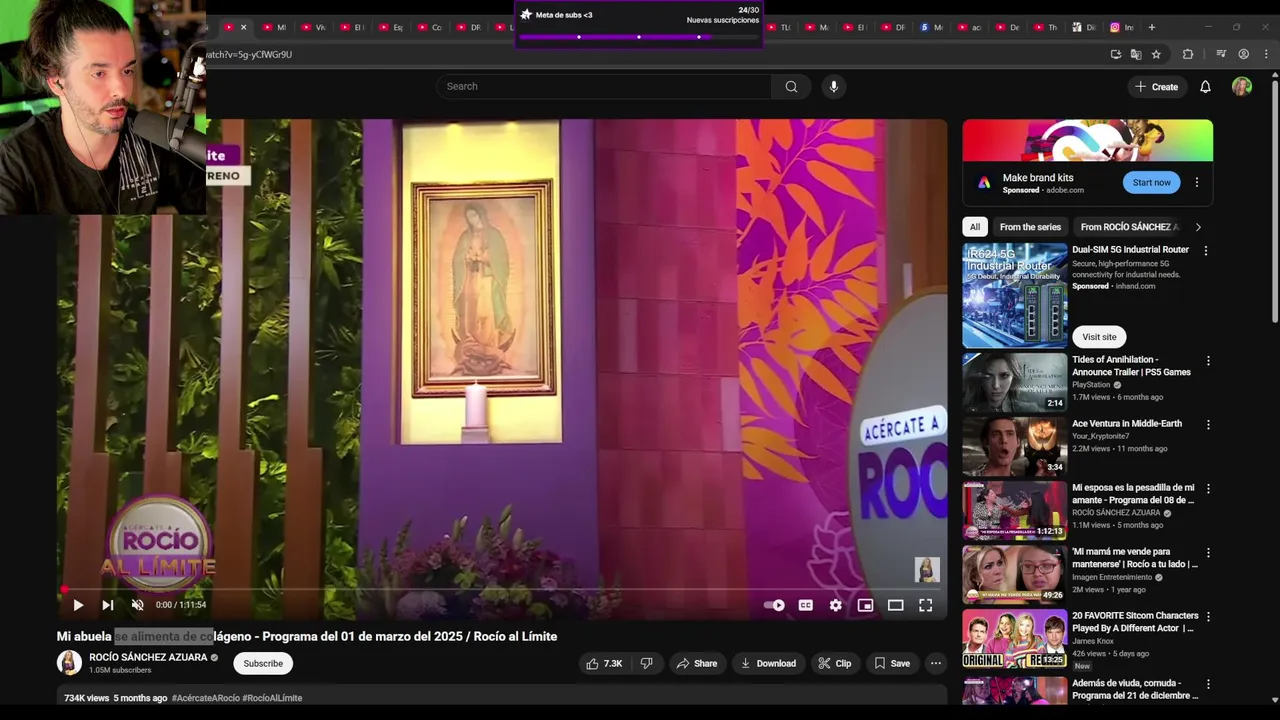Open the notifications bell

(x=1205, y=87)
